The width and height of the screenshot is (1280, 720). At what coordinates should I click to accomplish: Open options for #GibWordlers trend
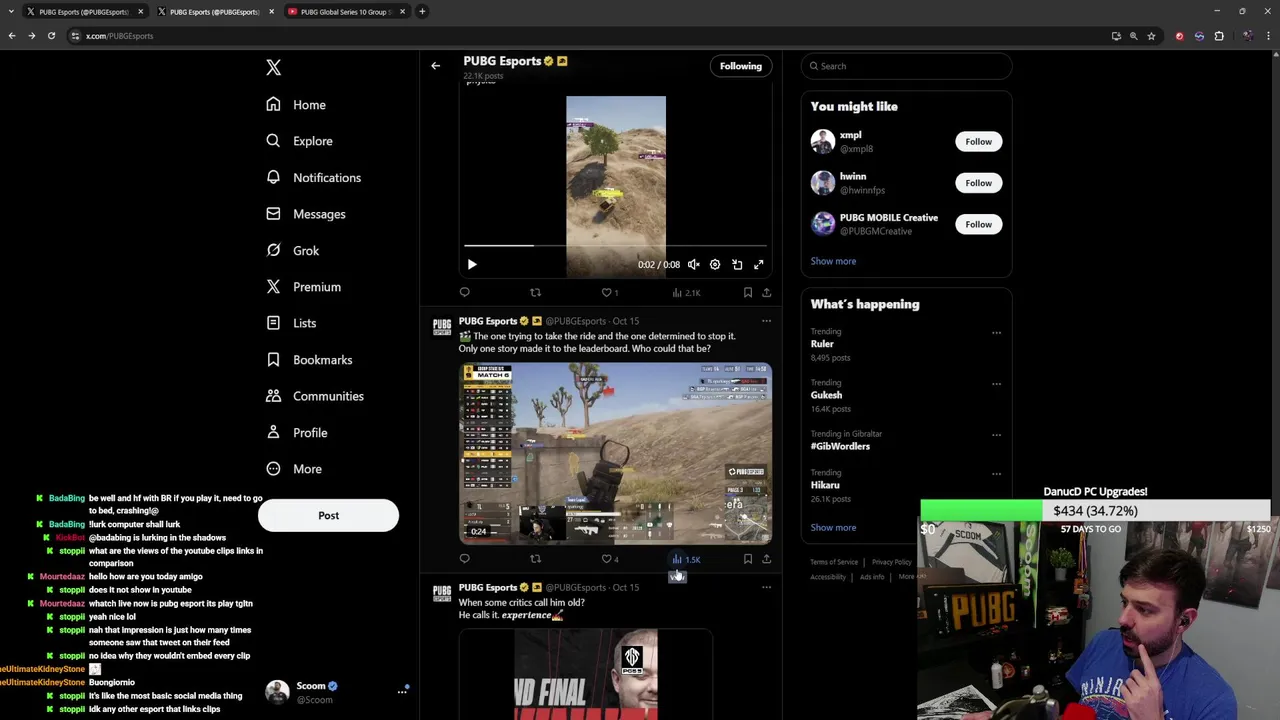tap(996, 435)
